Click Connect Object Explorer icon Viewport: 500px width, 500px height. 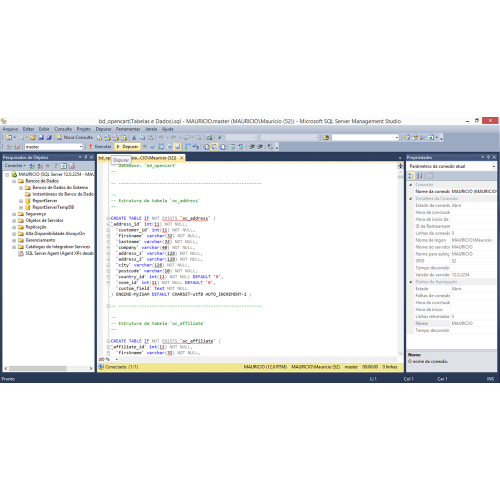tap(32, 166)
